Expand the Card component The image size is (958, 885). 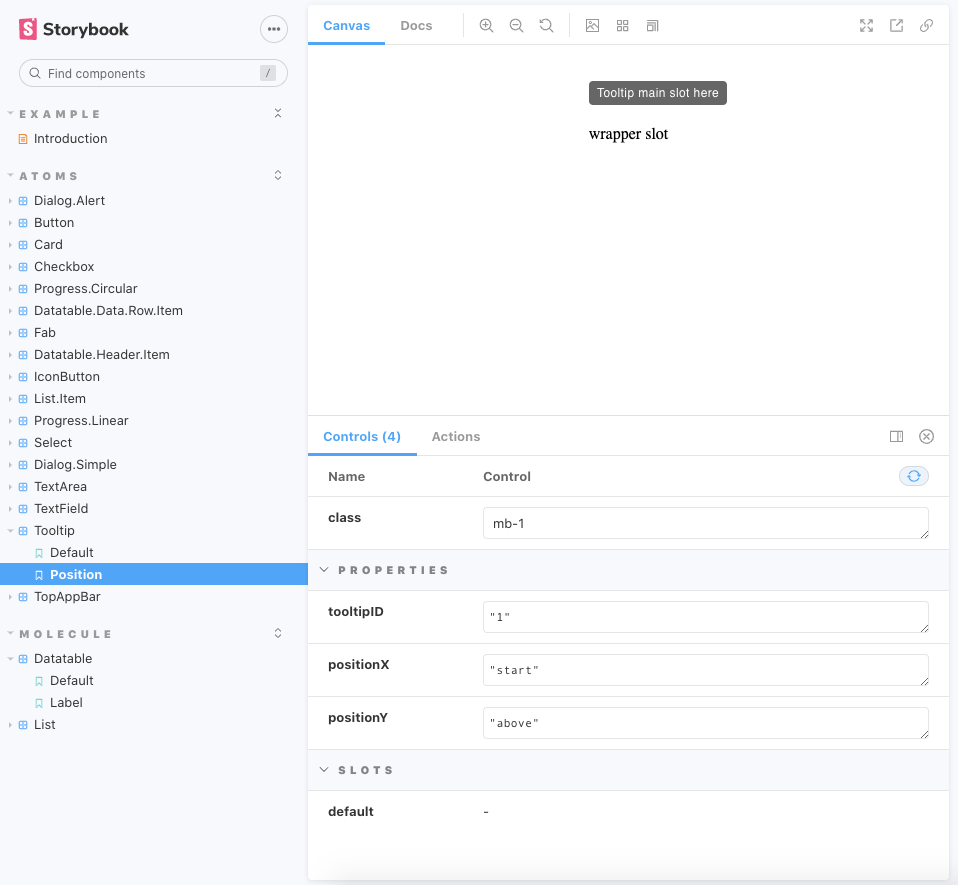(x=48, y=244)
